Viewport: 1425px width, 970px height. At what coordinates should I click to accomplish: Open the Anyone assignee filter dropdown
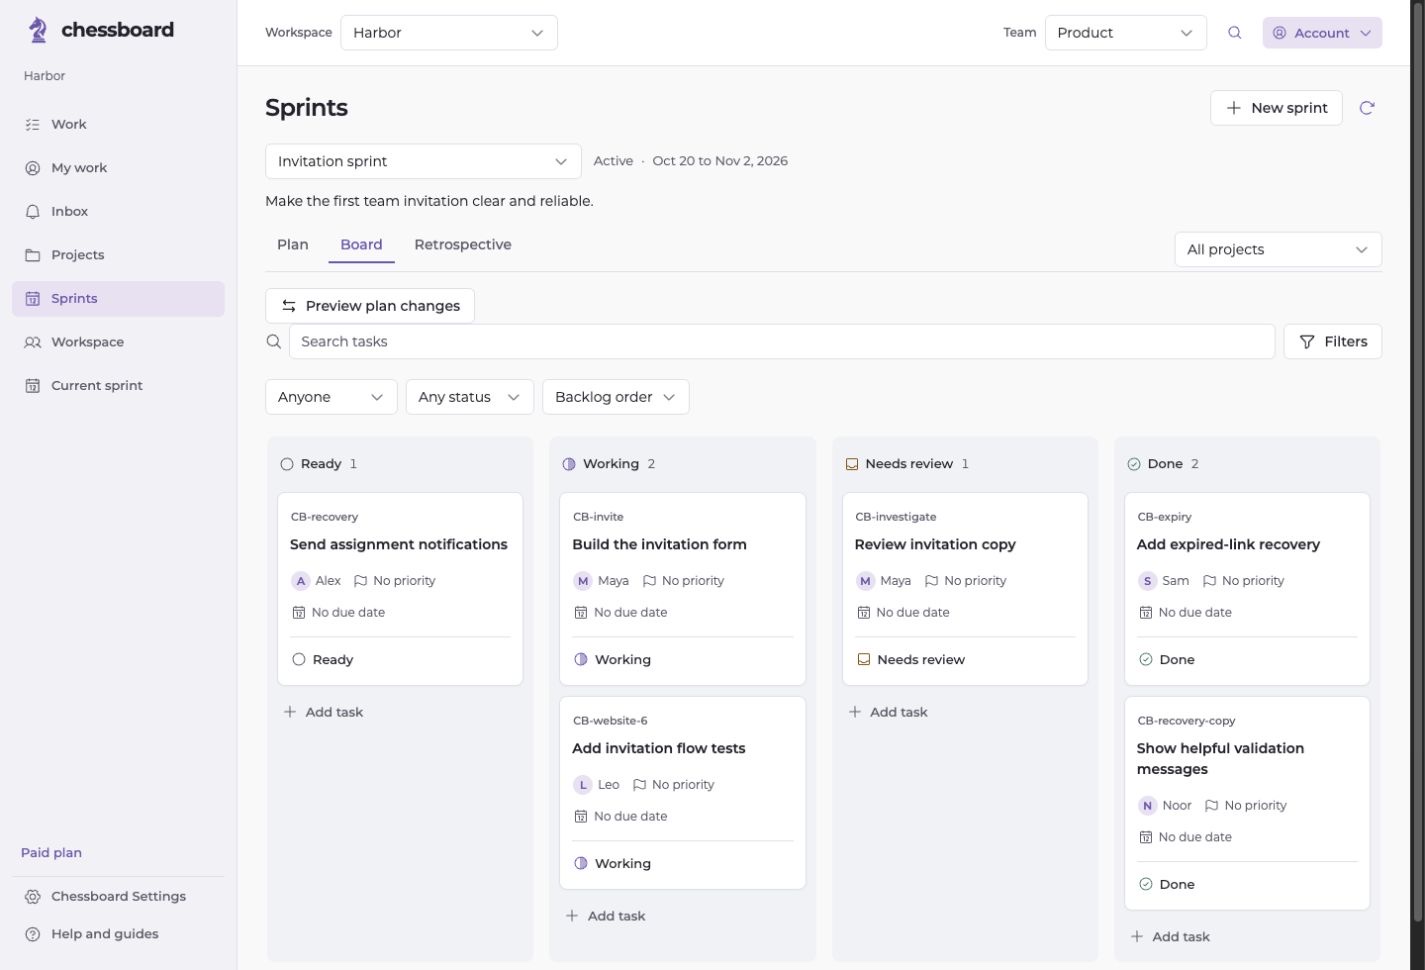point(331,397)
